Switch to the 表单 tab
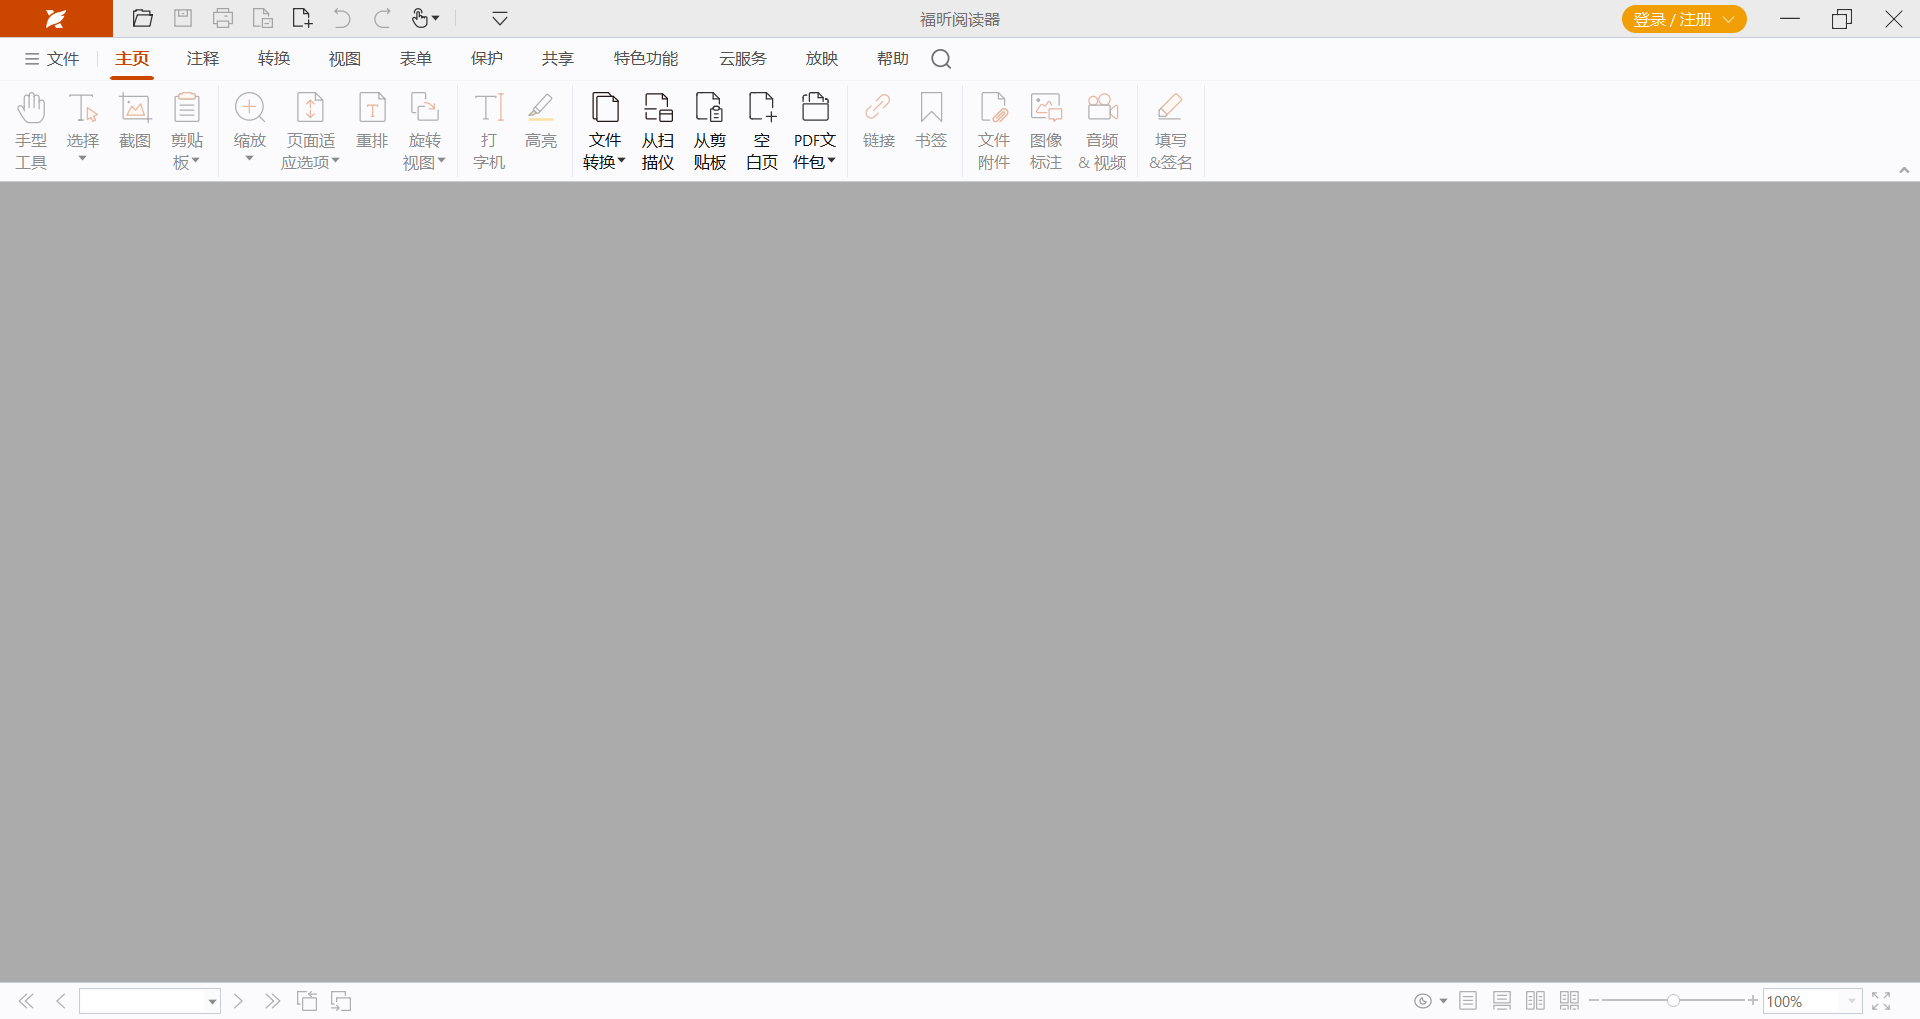This screenshot has width=1920, height=1019. [x=416, y=59]
